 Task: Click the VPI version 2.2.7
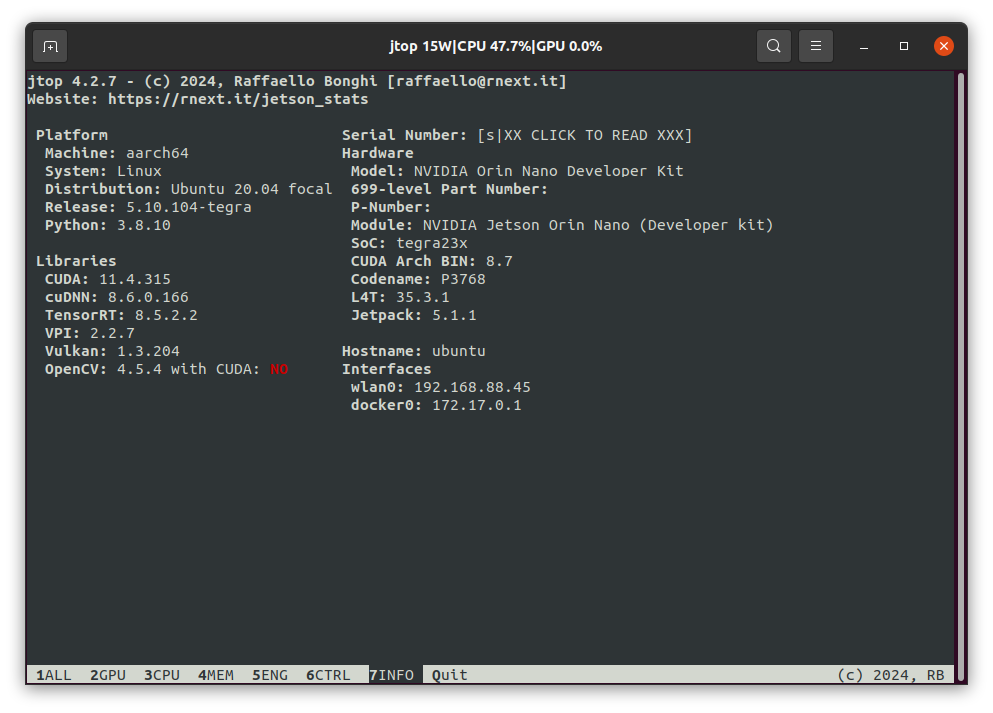[x=112, y=333]
